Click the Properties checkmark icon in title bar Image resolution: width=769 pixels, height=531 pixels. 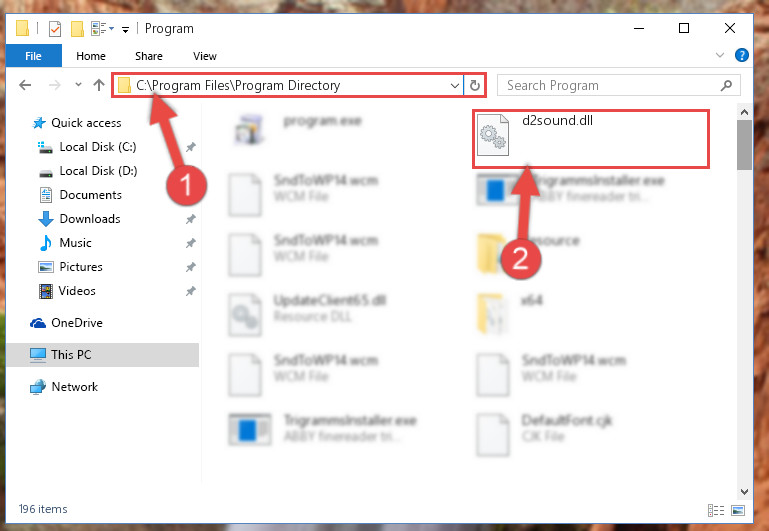coord(55,29)
